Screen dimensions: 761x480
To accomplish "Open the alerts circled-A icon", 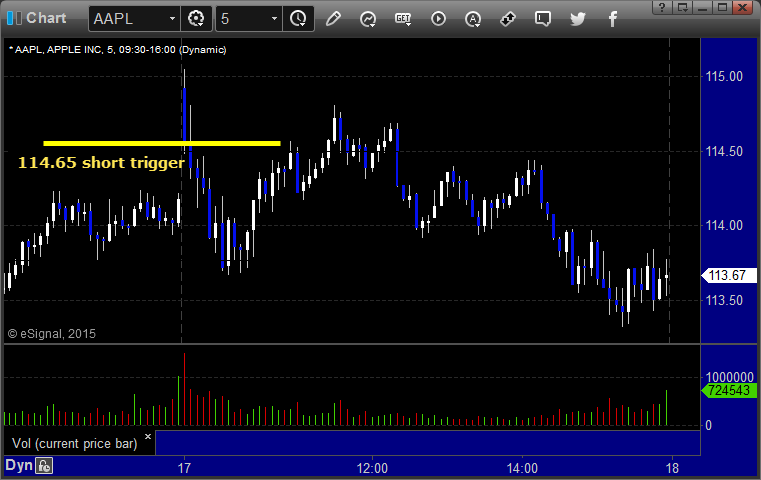I will pyautogui.click(x=473, y=19).
